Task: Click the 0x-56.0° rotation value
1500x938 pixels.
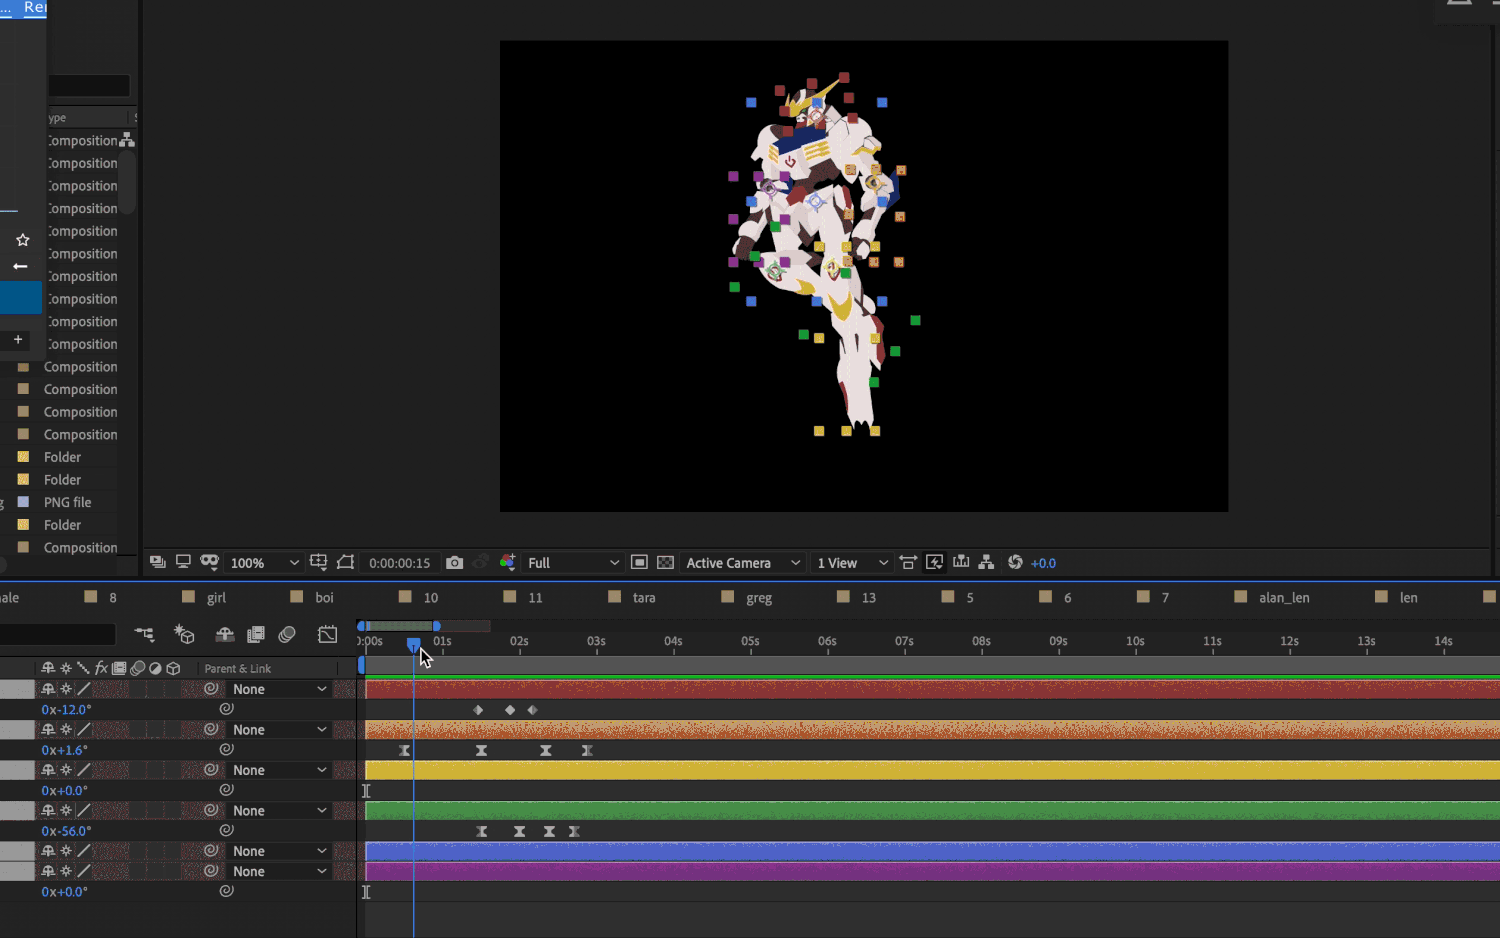Action: click(66, 831)
